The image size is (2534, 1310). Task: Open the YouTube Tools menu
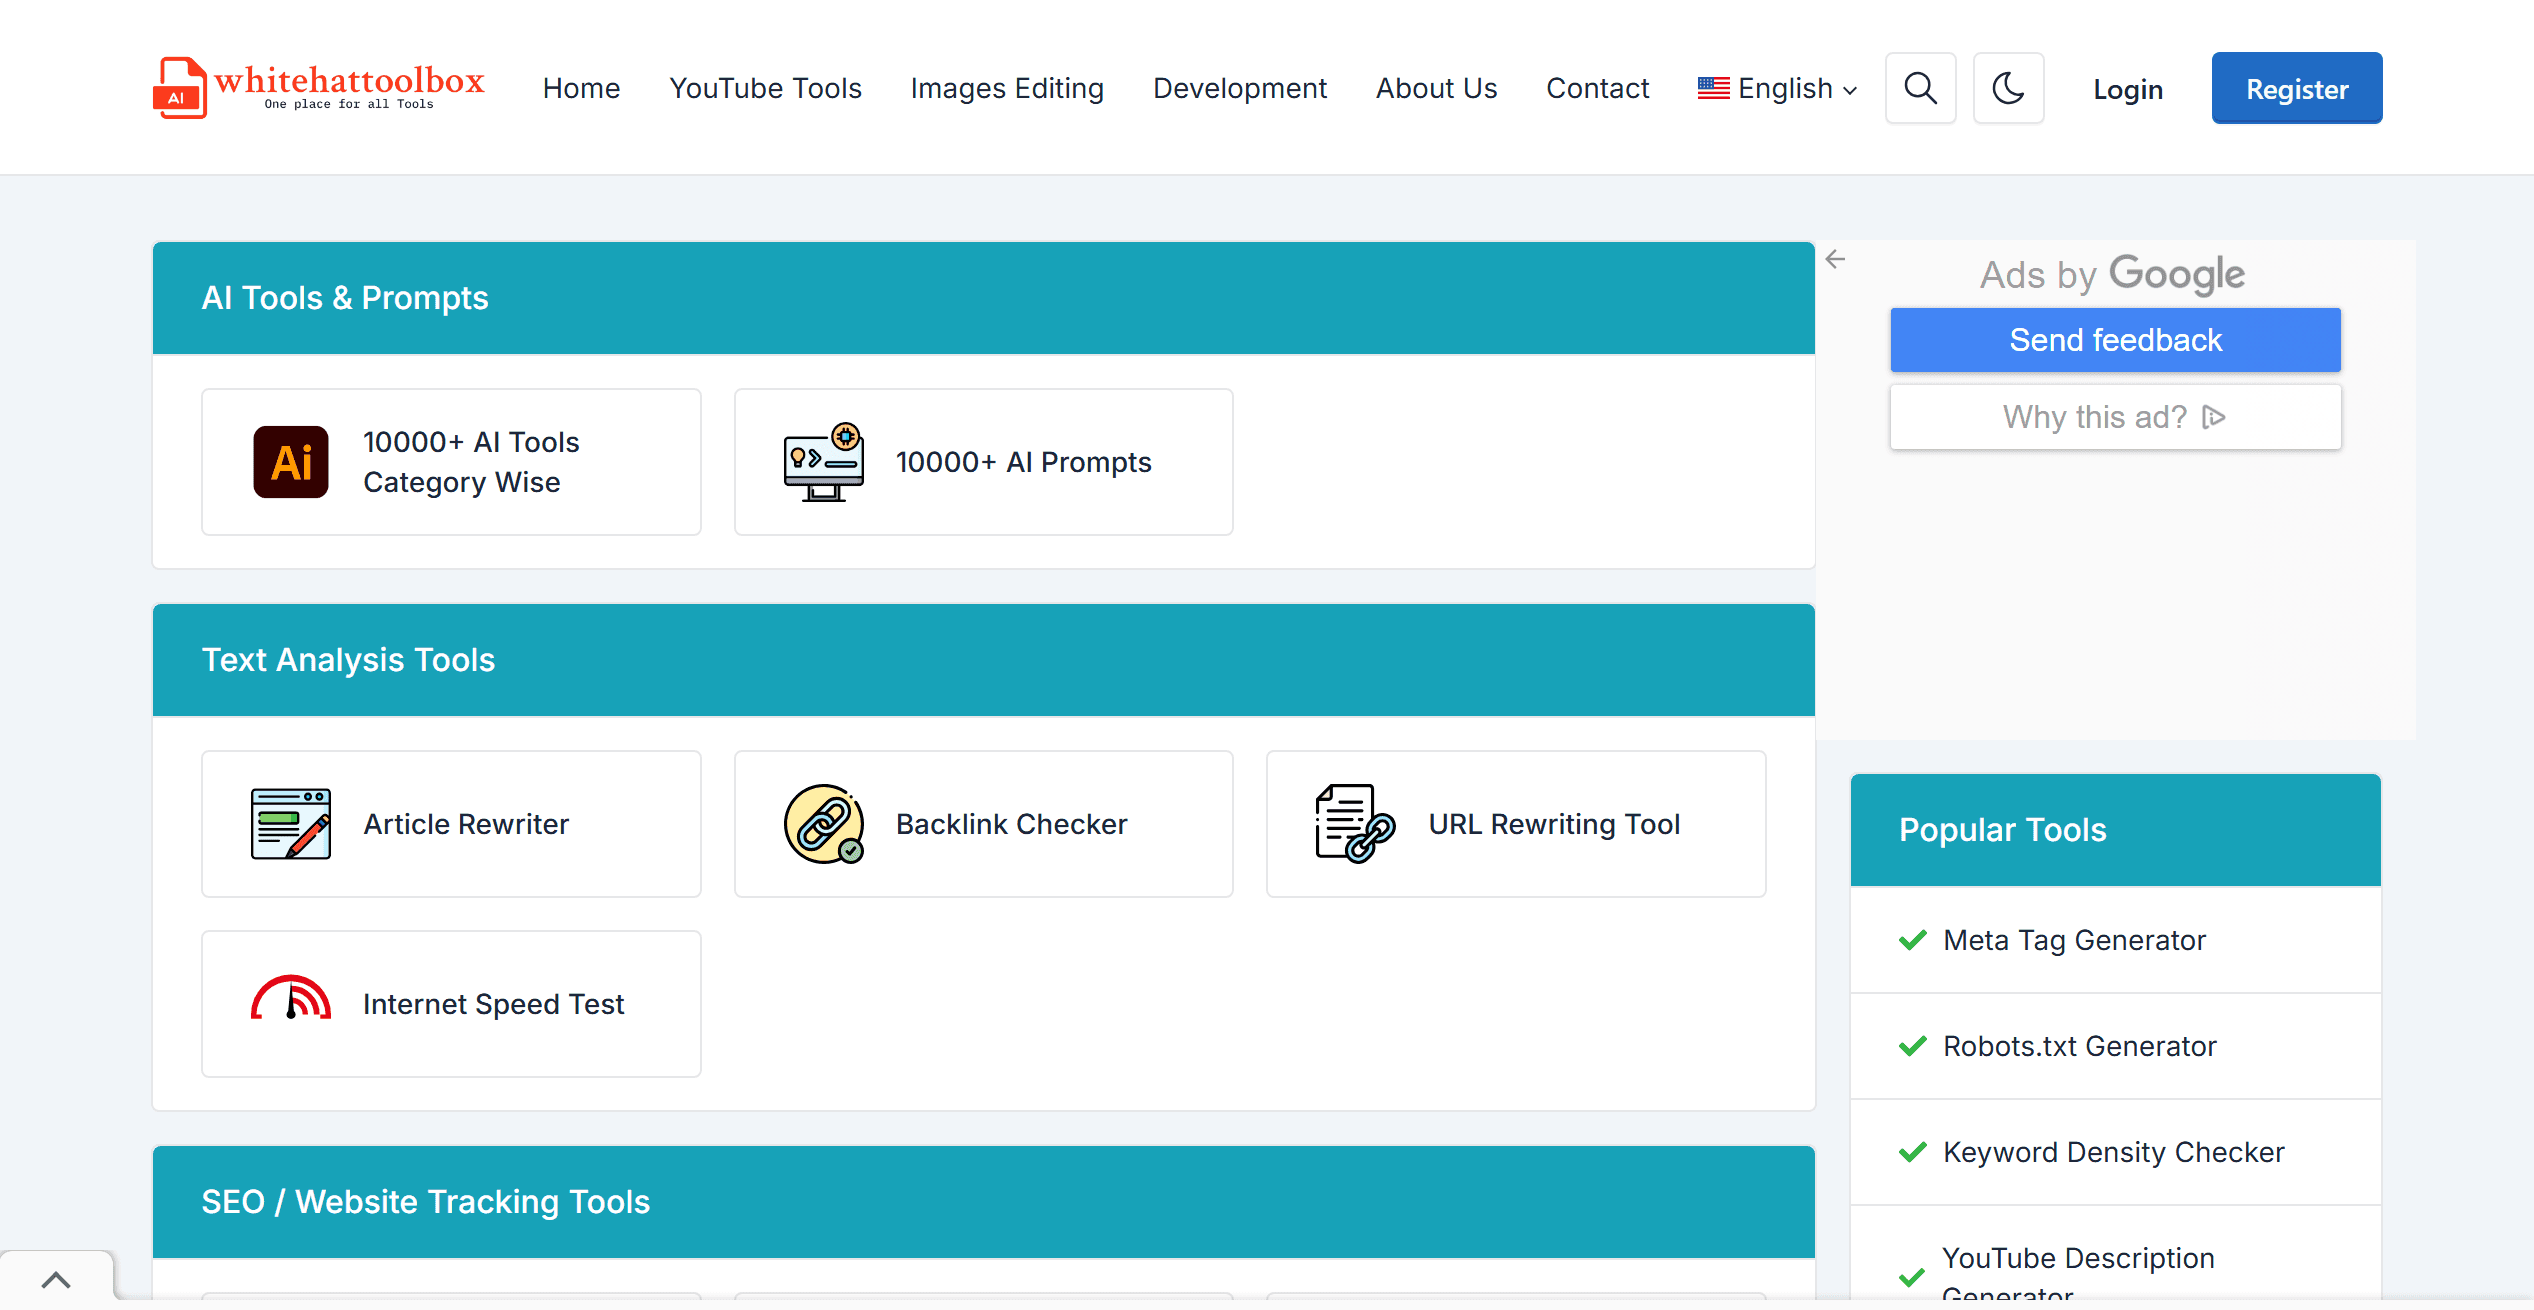click(x=765, y=88)
